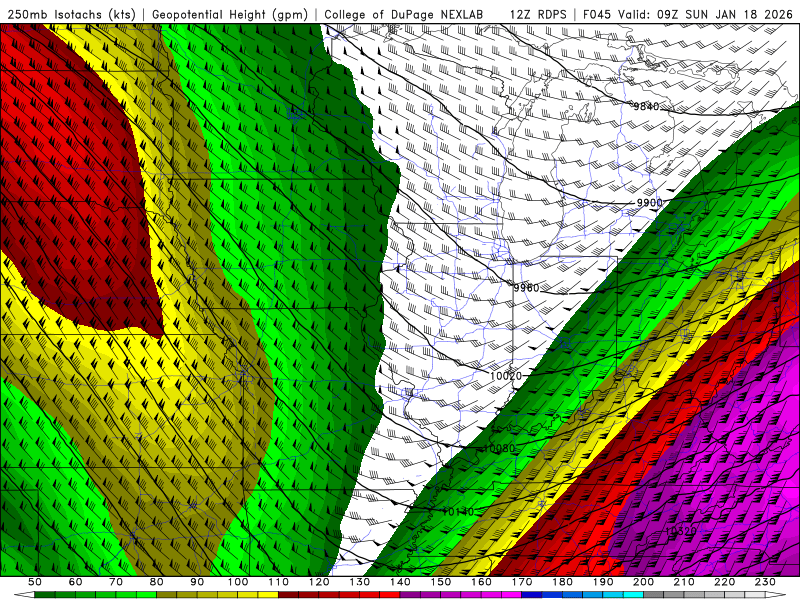Click the 160 knot value on color scale

pyautogui.click(x=481, y=582)
